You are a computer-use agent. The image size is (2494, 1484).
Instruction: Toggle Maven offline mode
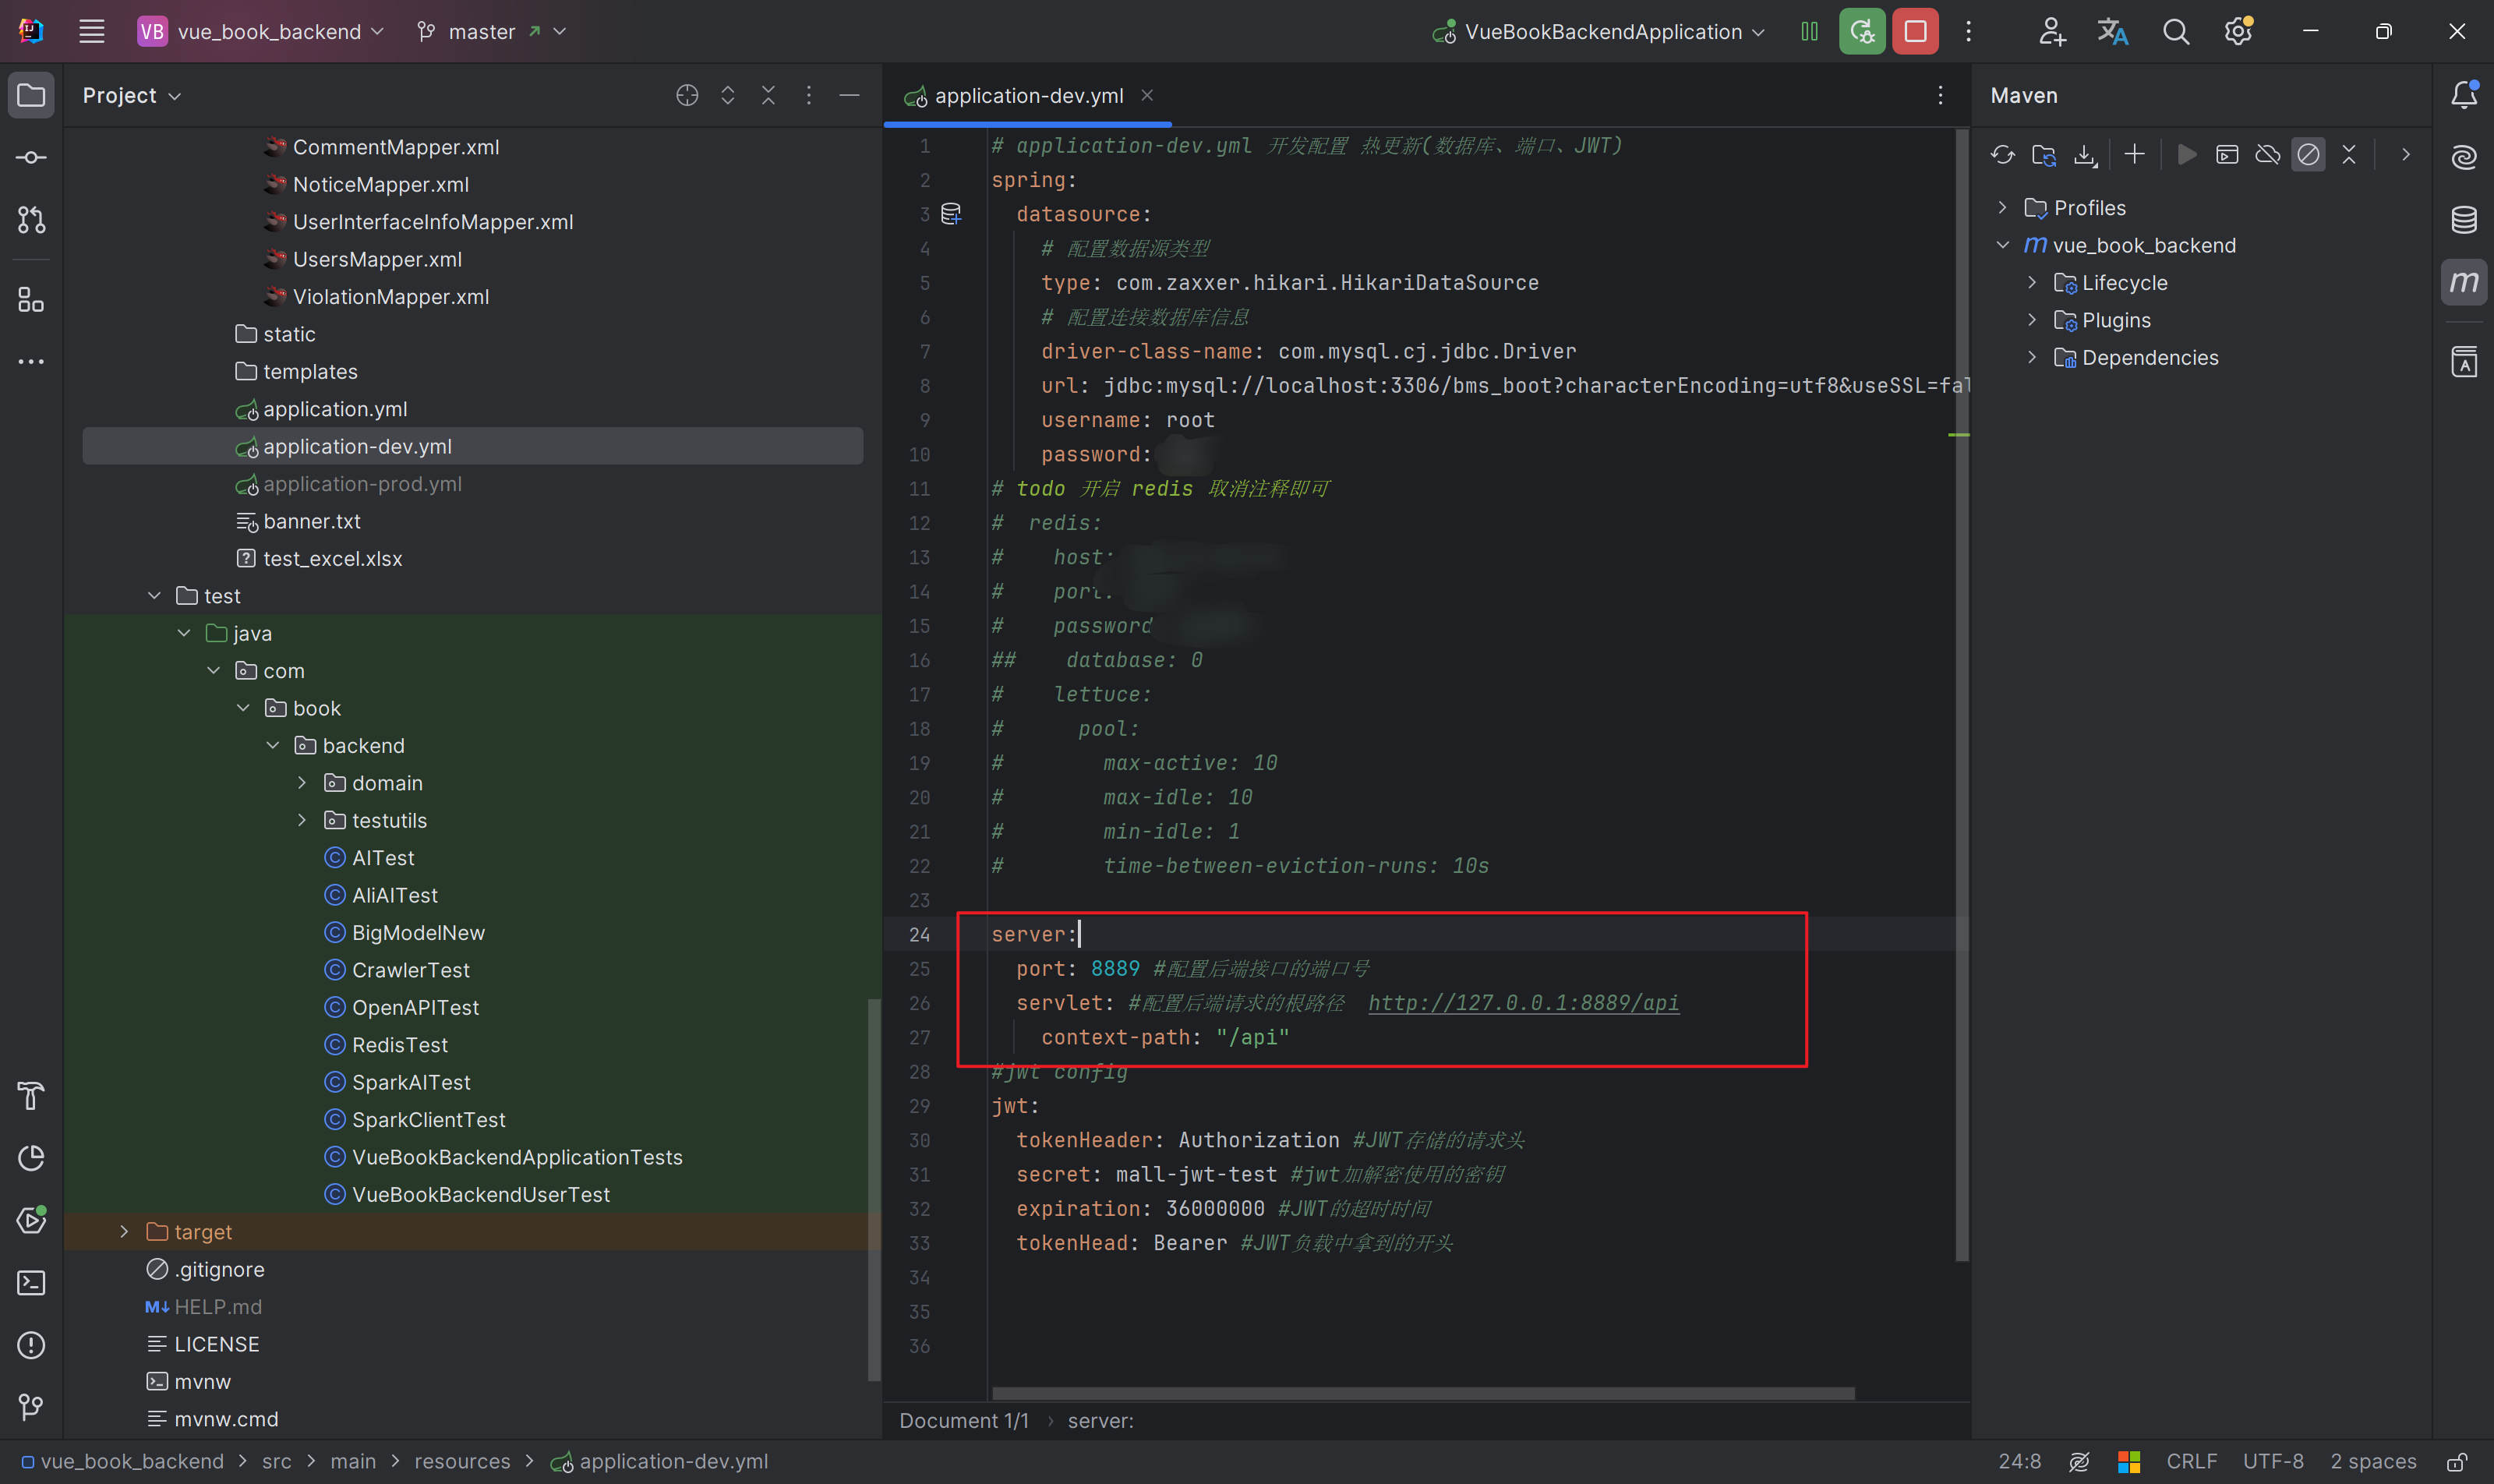coord(2267,155)
